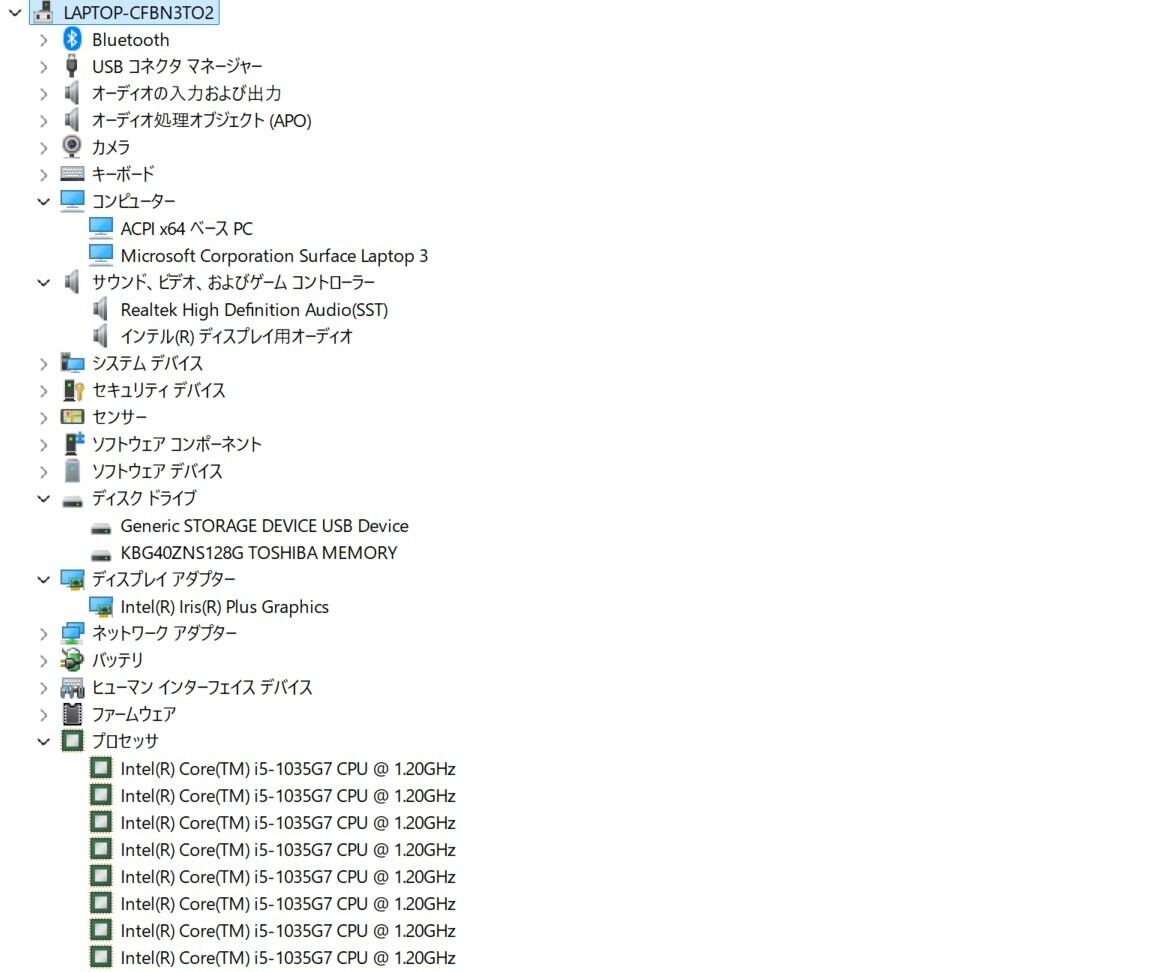Select the Microsoft Corporation Surface Laptop 3 text
Image resolution: width=1161 pixels, height=972 pixels.
tap(274, 255)
